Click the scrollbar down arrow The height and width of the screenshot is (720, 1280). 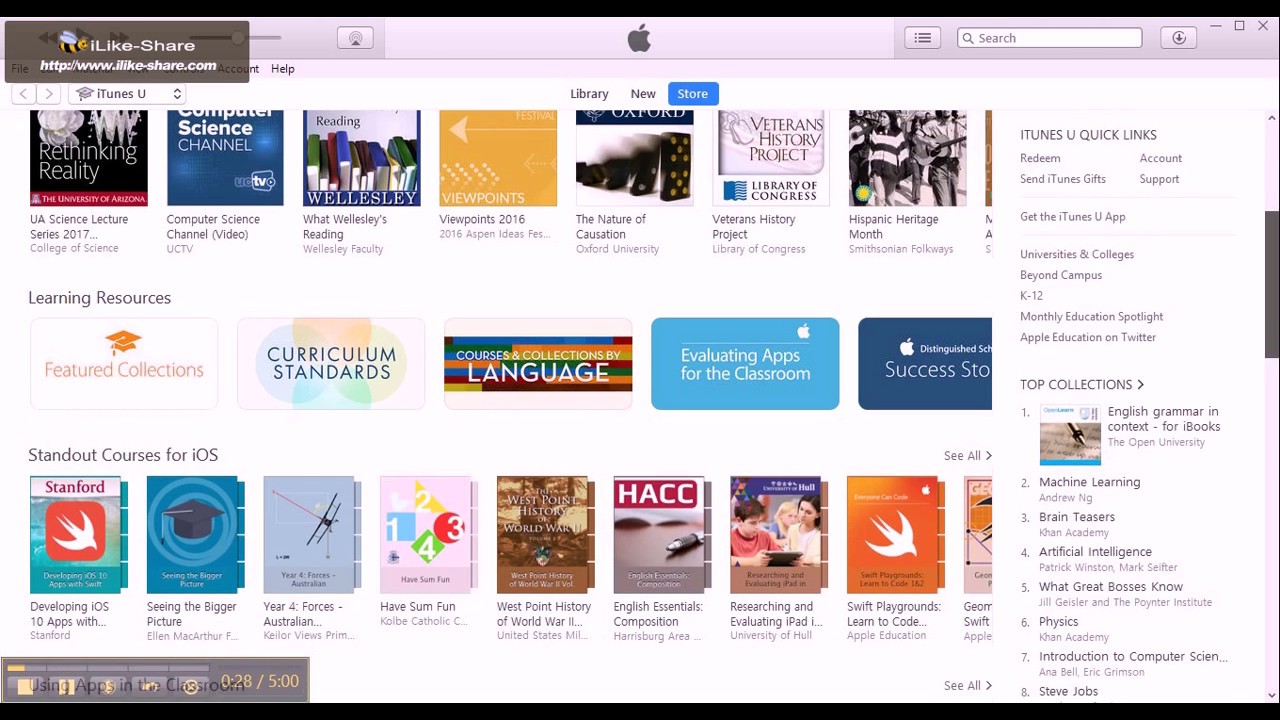pos(1272,695)
